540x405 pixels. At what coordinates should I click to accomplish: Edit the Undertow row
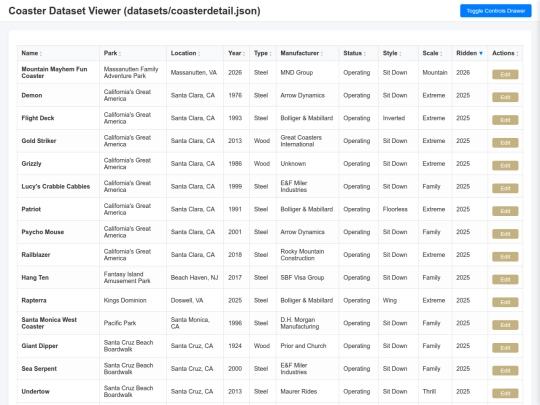(505, 393)
